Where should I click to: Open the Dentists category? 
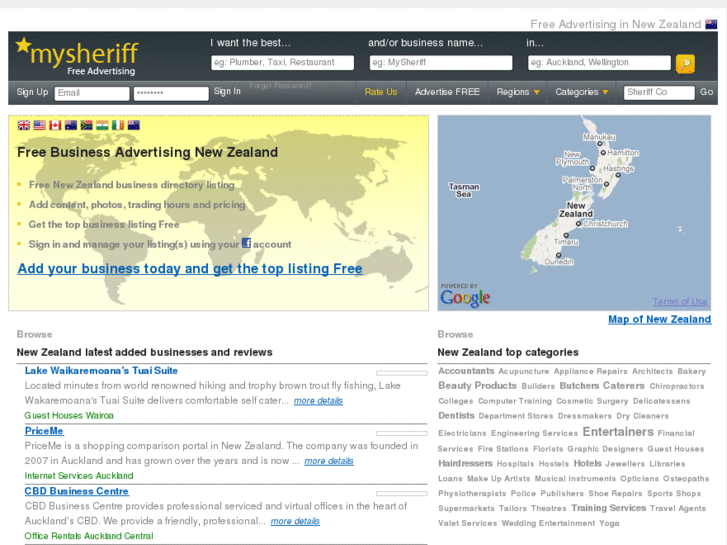(x=456, y=416)
